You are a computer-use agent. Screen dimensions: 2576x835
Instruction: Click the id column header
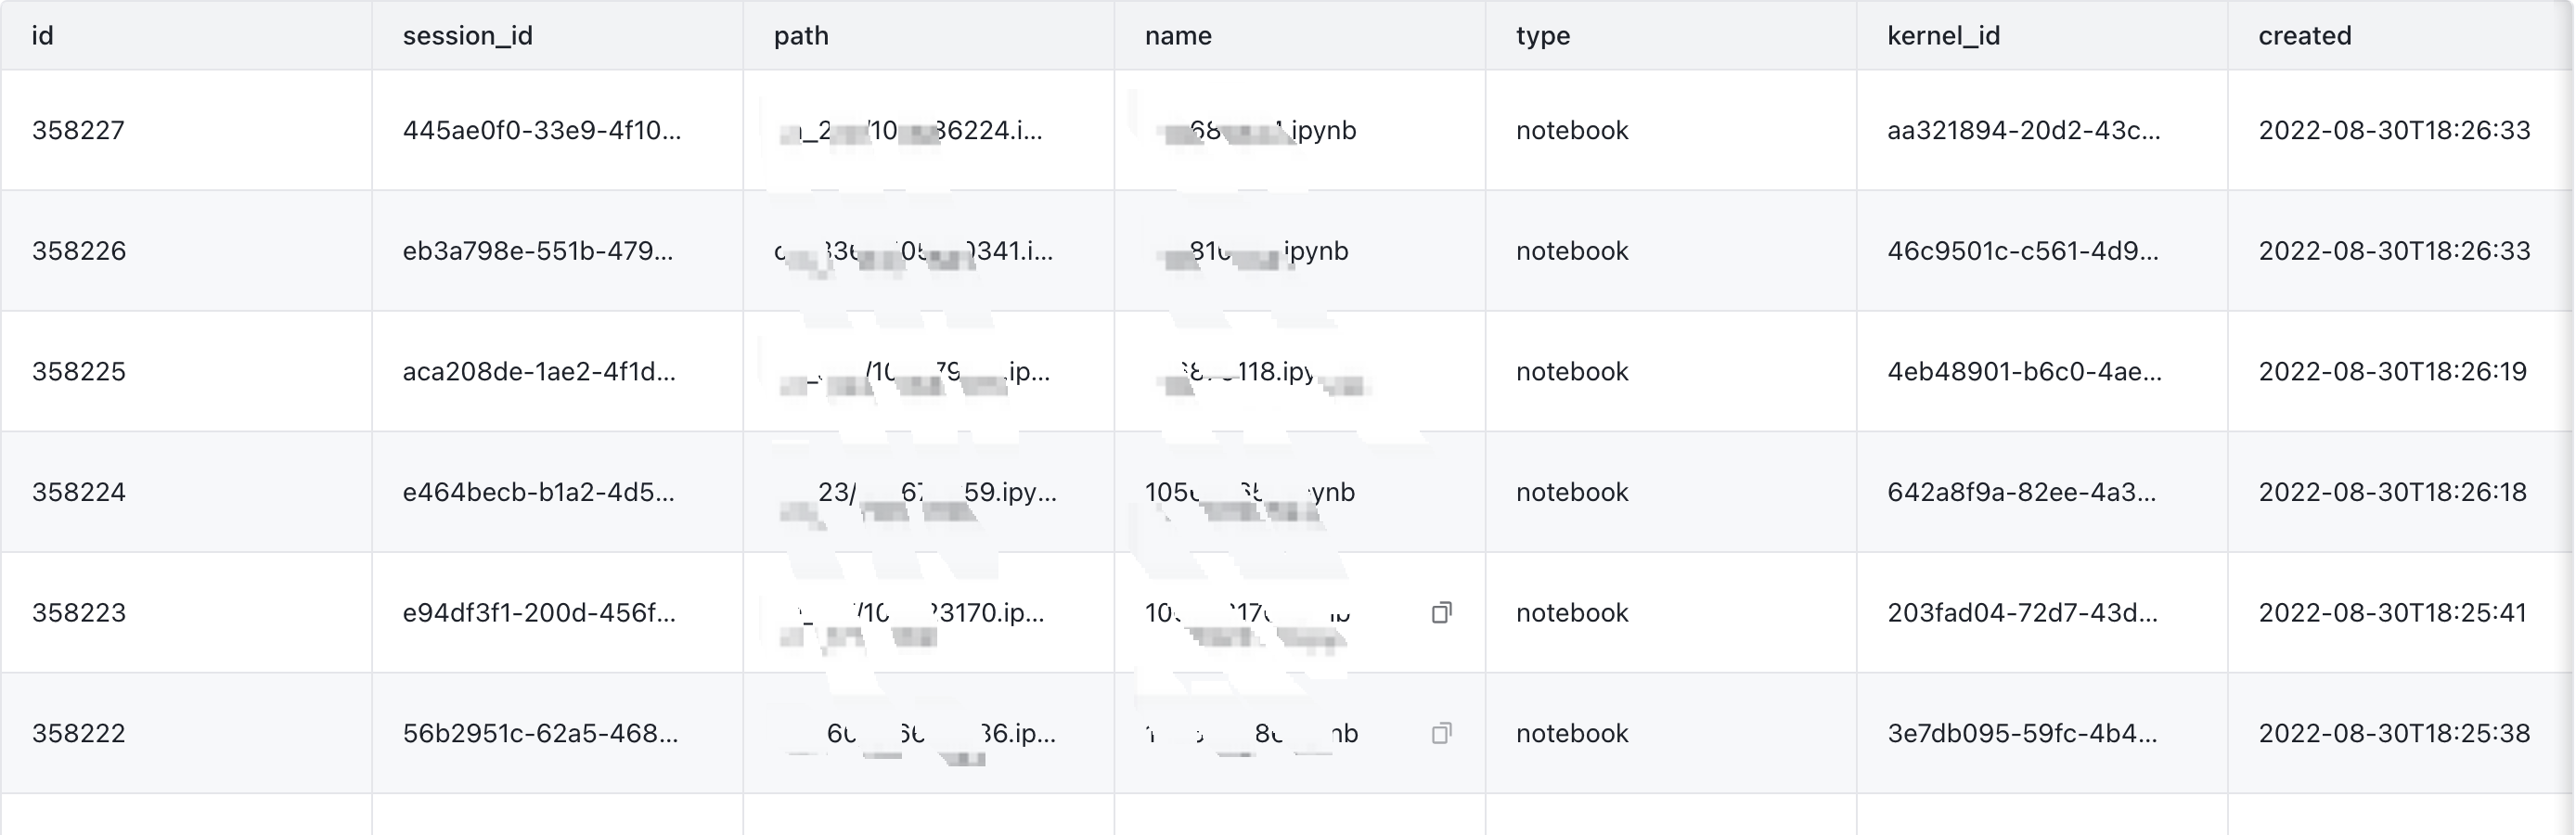click(43, 36)
